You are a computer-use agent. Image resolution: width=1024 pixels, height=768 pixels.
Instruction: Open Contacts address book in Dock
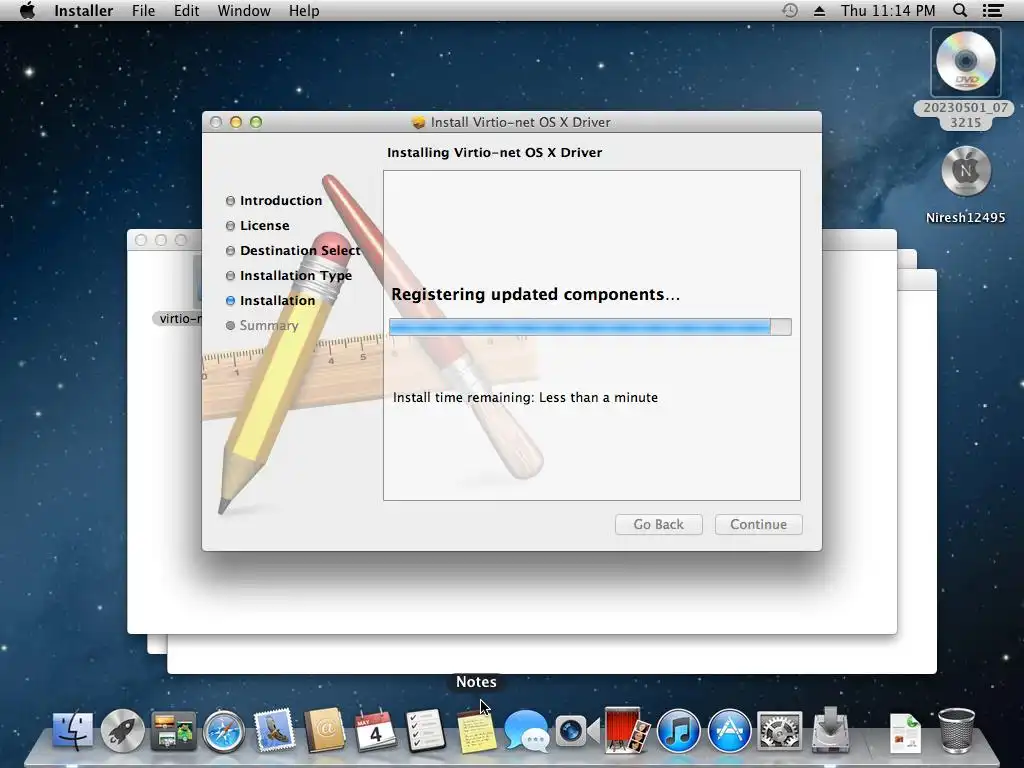click(324, 730)
